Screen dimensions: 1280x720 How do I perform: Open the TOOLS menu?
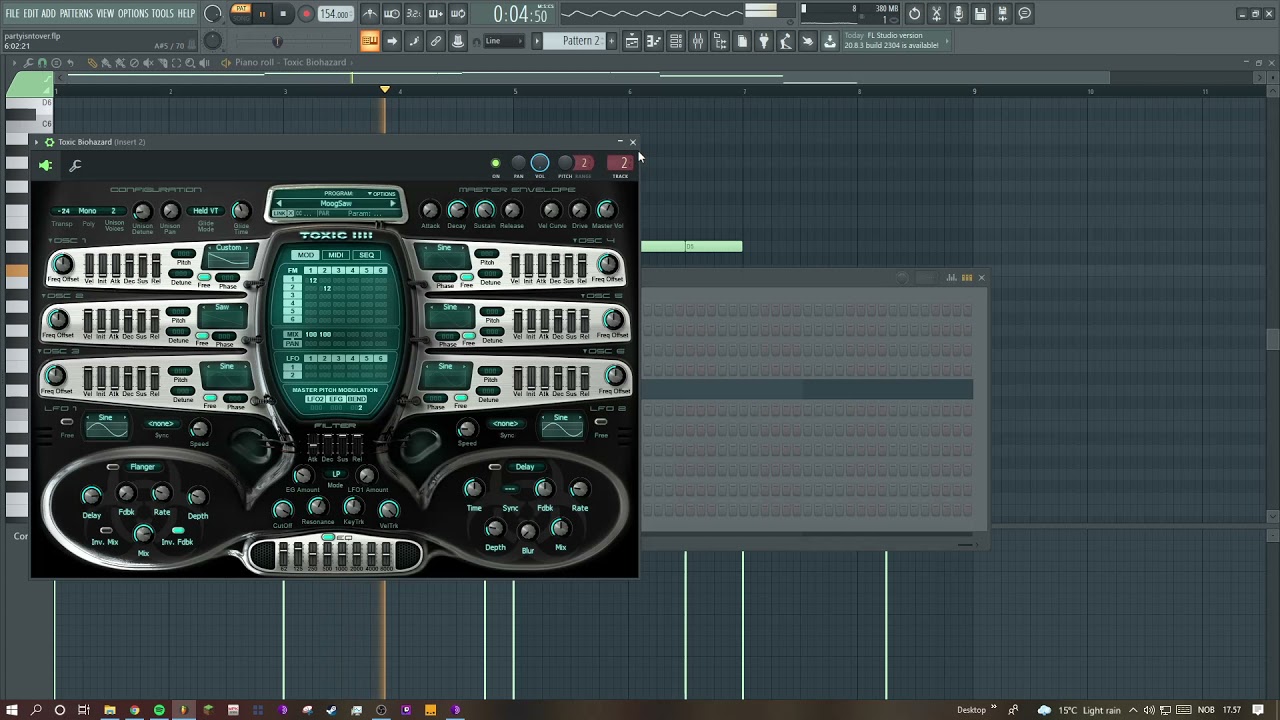pyautogui.click(x=162, y=14)
